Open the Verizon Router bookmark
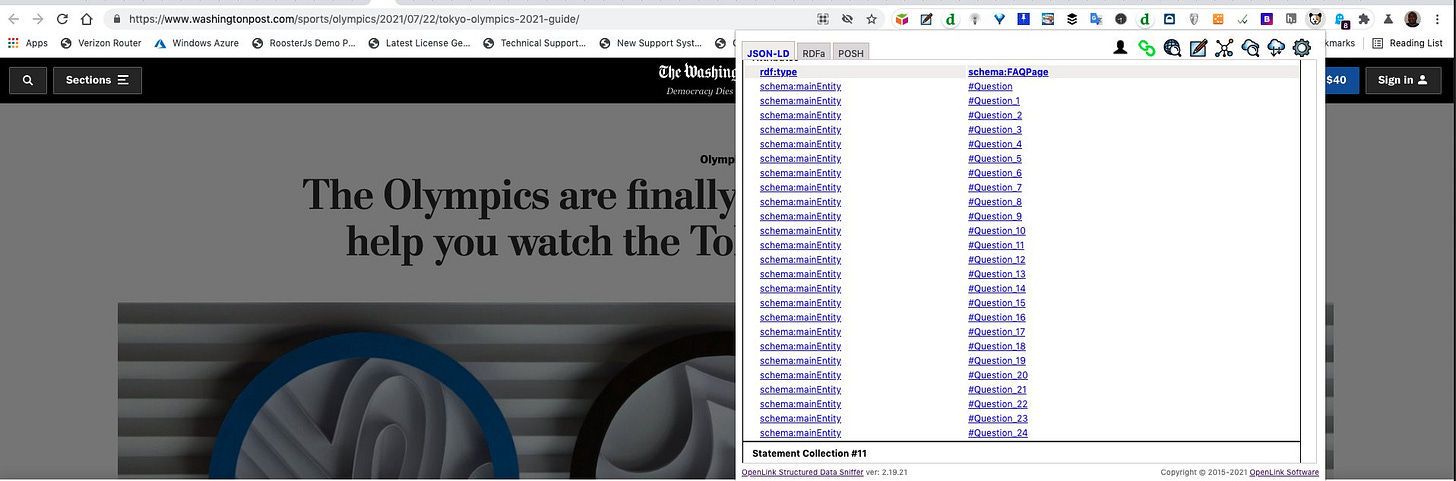 [x=101, y=43]
